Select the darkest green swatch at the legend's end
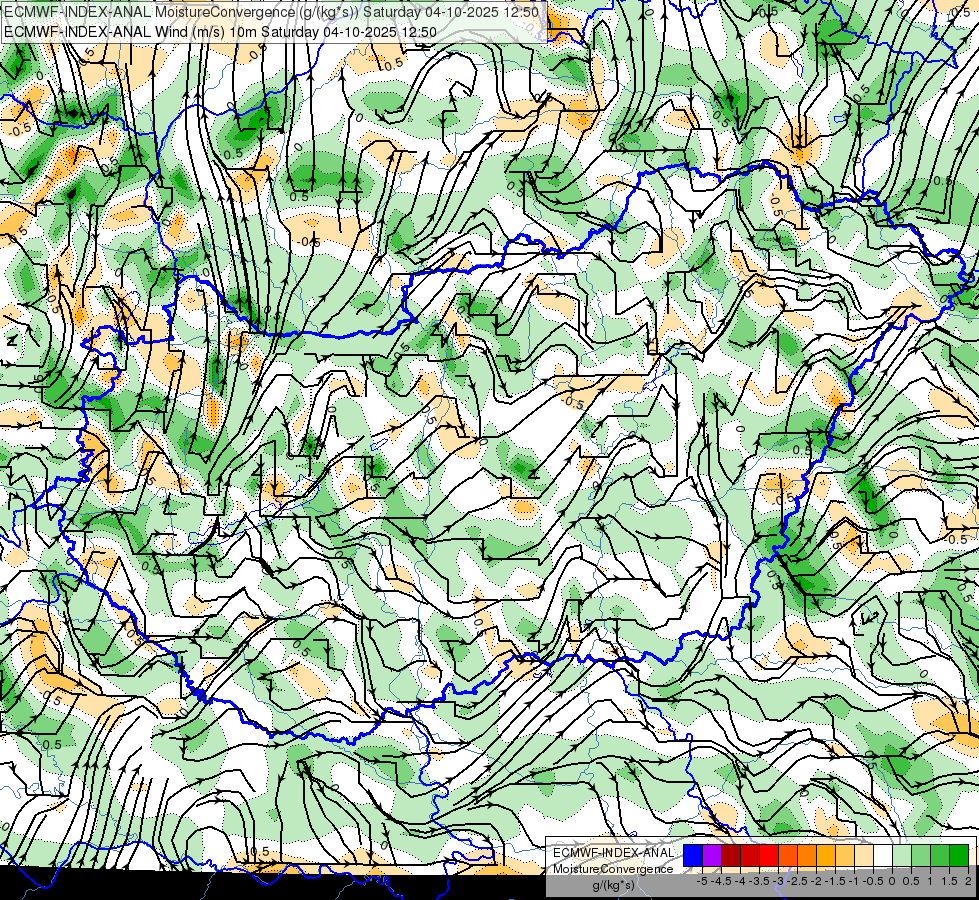The image size is (979, 900). tap(959, 856)
